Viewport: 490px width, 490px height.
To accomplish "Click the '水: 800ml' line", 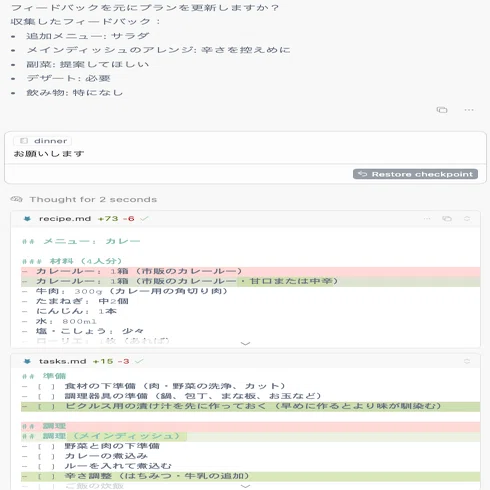I will coord(59,321).
